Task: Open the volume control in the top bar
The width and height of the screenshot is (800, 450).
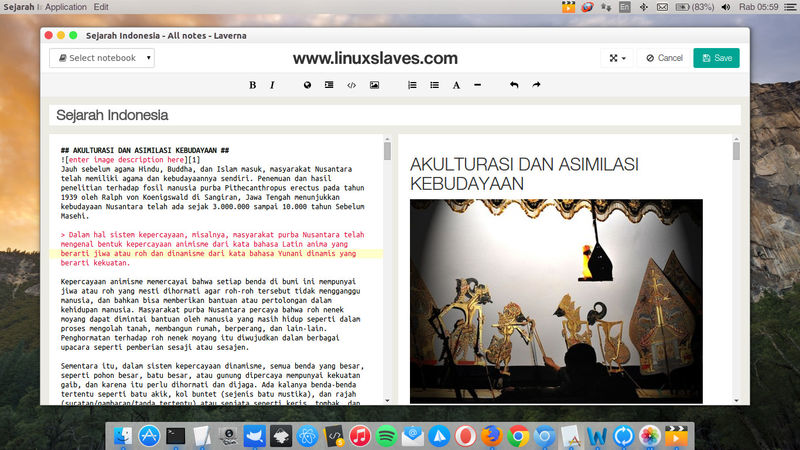Action: click(726, 7)
